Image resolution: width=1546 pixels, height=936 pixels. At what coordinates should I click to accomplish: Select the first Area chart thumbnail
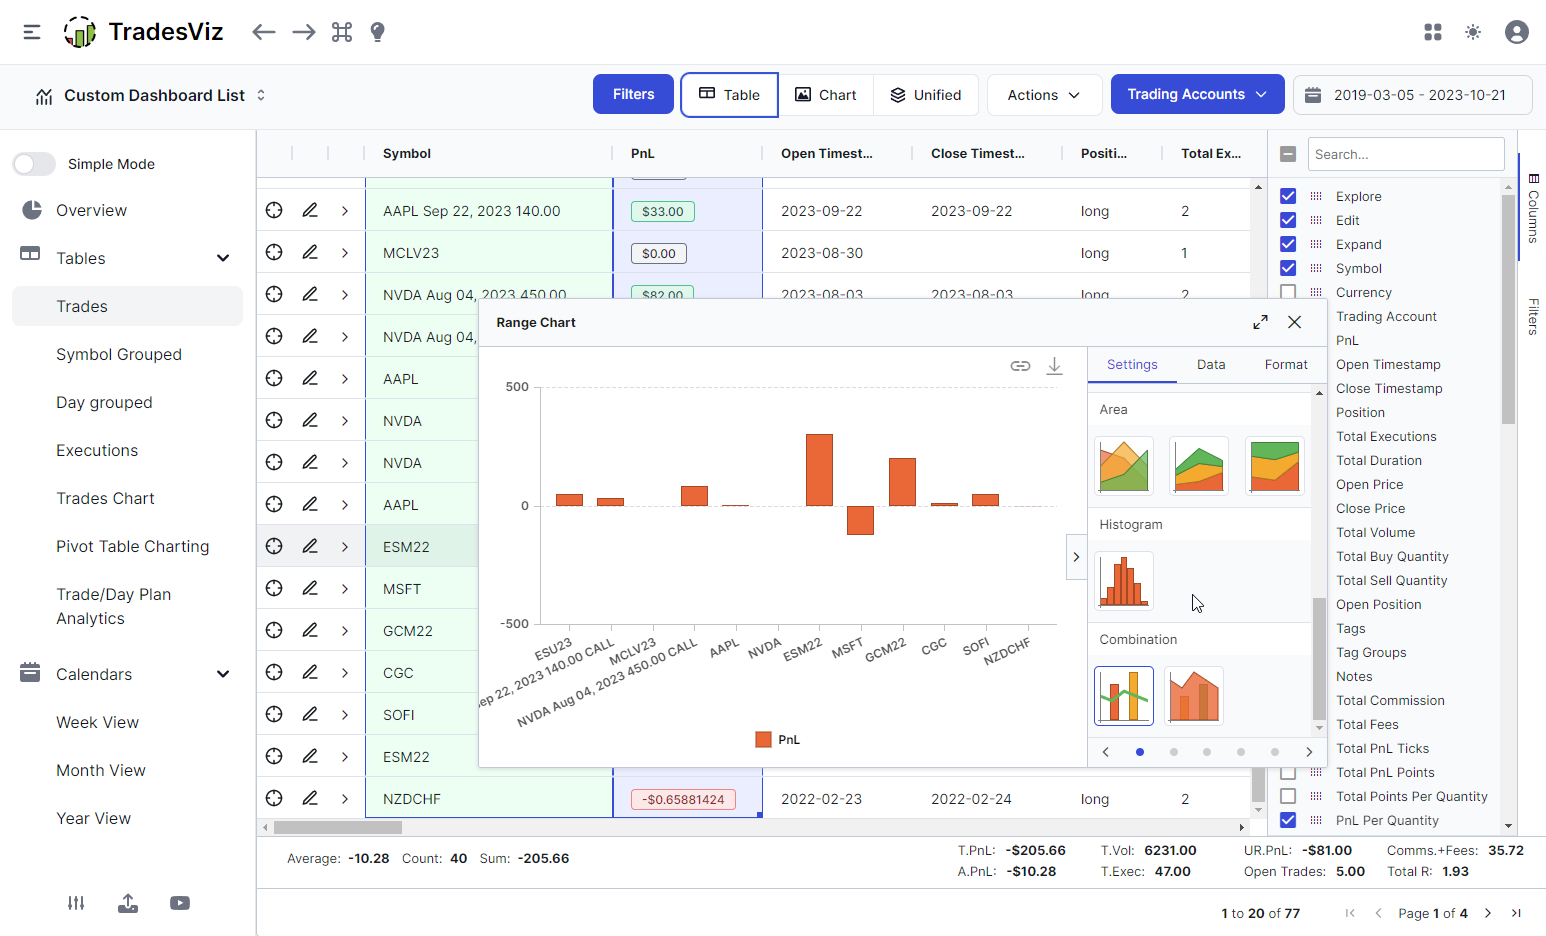coord(1124,466)
